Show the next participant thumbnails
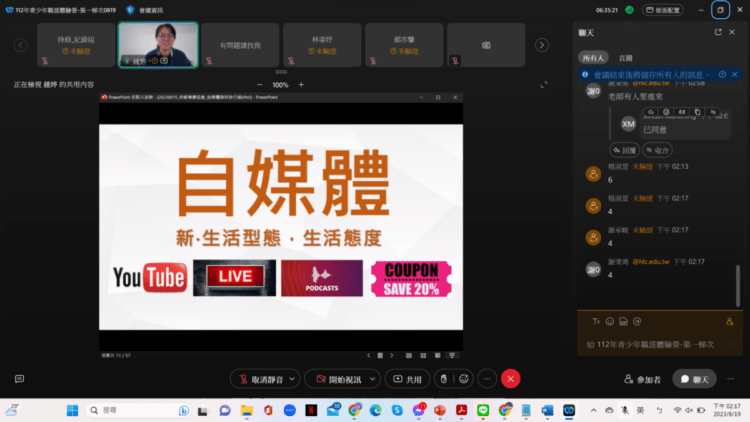This screenshot has height=422, width=750. click(x=541, y=45)
